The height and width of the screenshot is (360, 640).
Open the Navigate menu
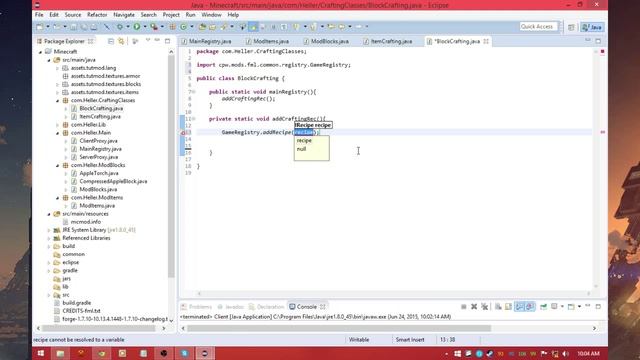124,15
